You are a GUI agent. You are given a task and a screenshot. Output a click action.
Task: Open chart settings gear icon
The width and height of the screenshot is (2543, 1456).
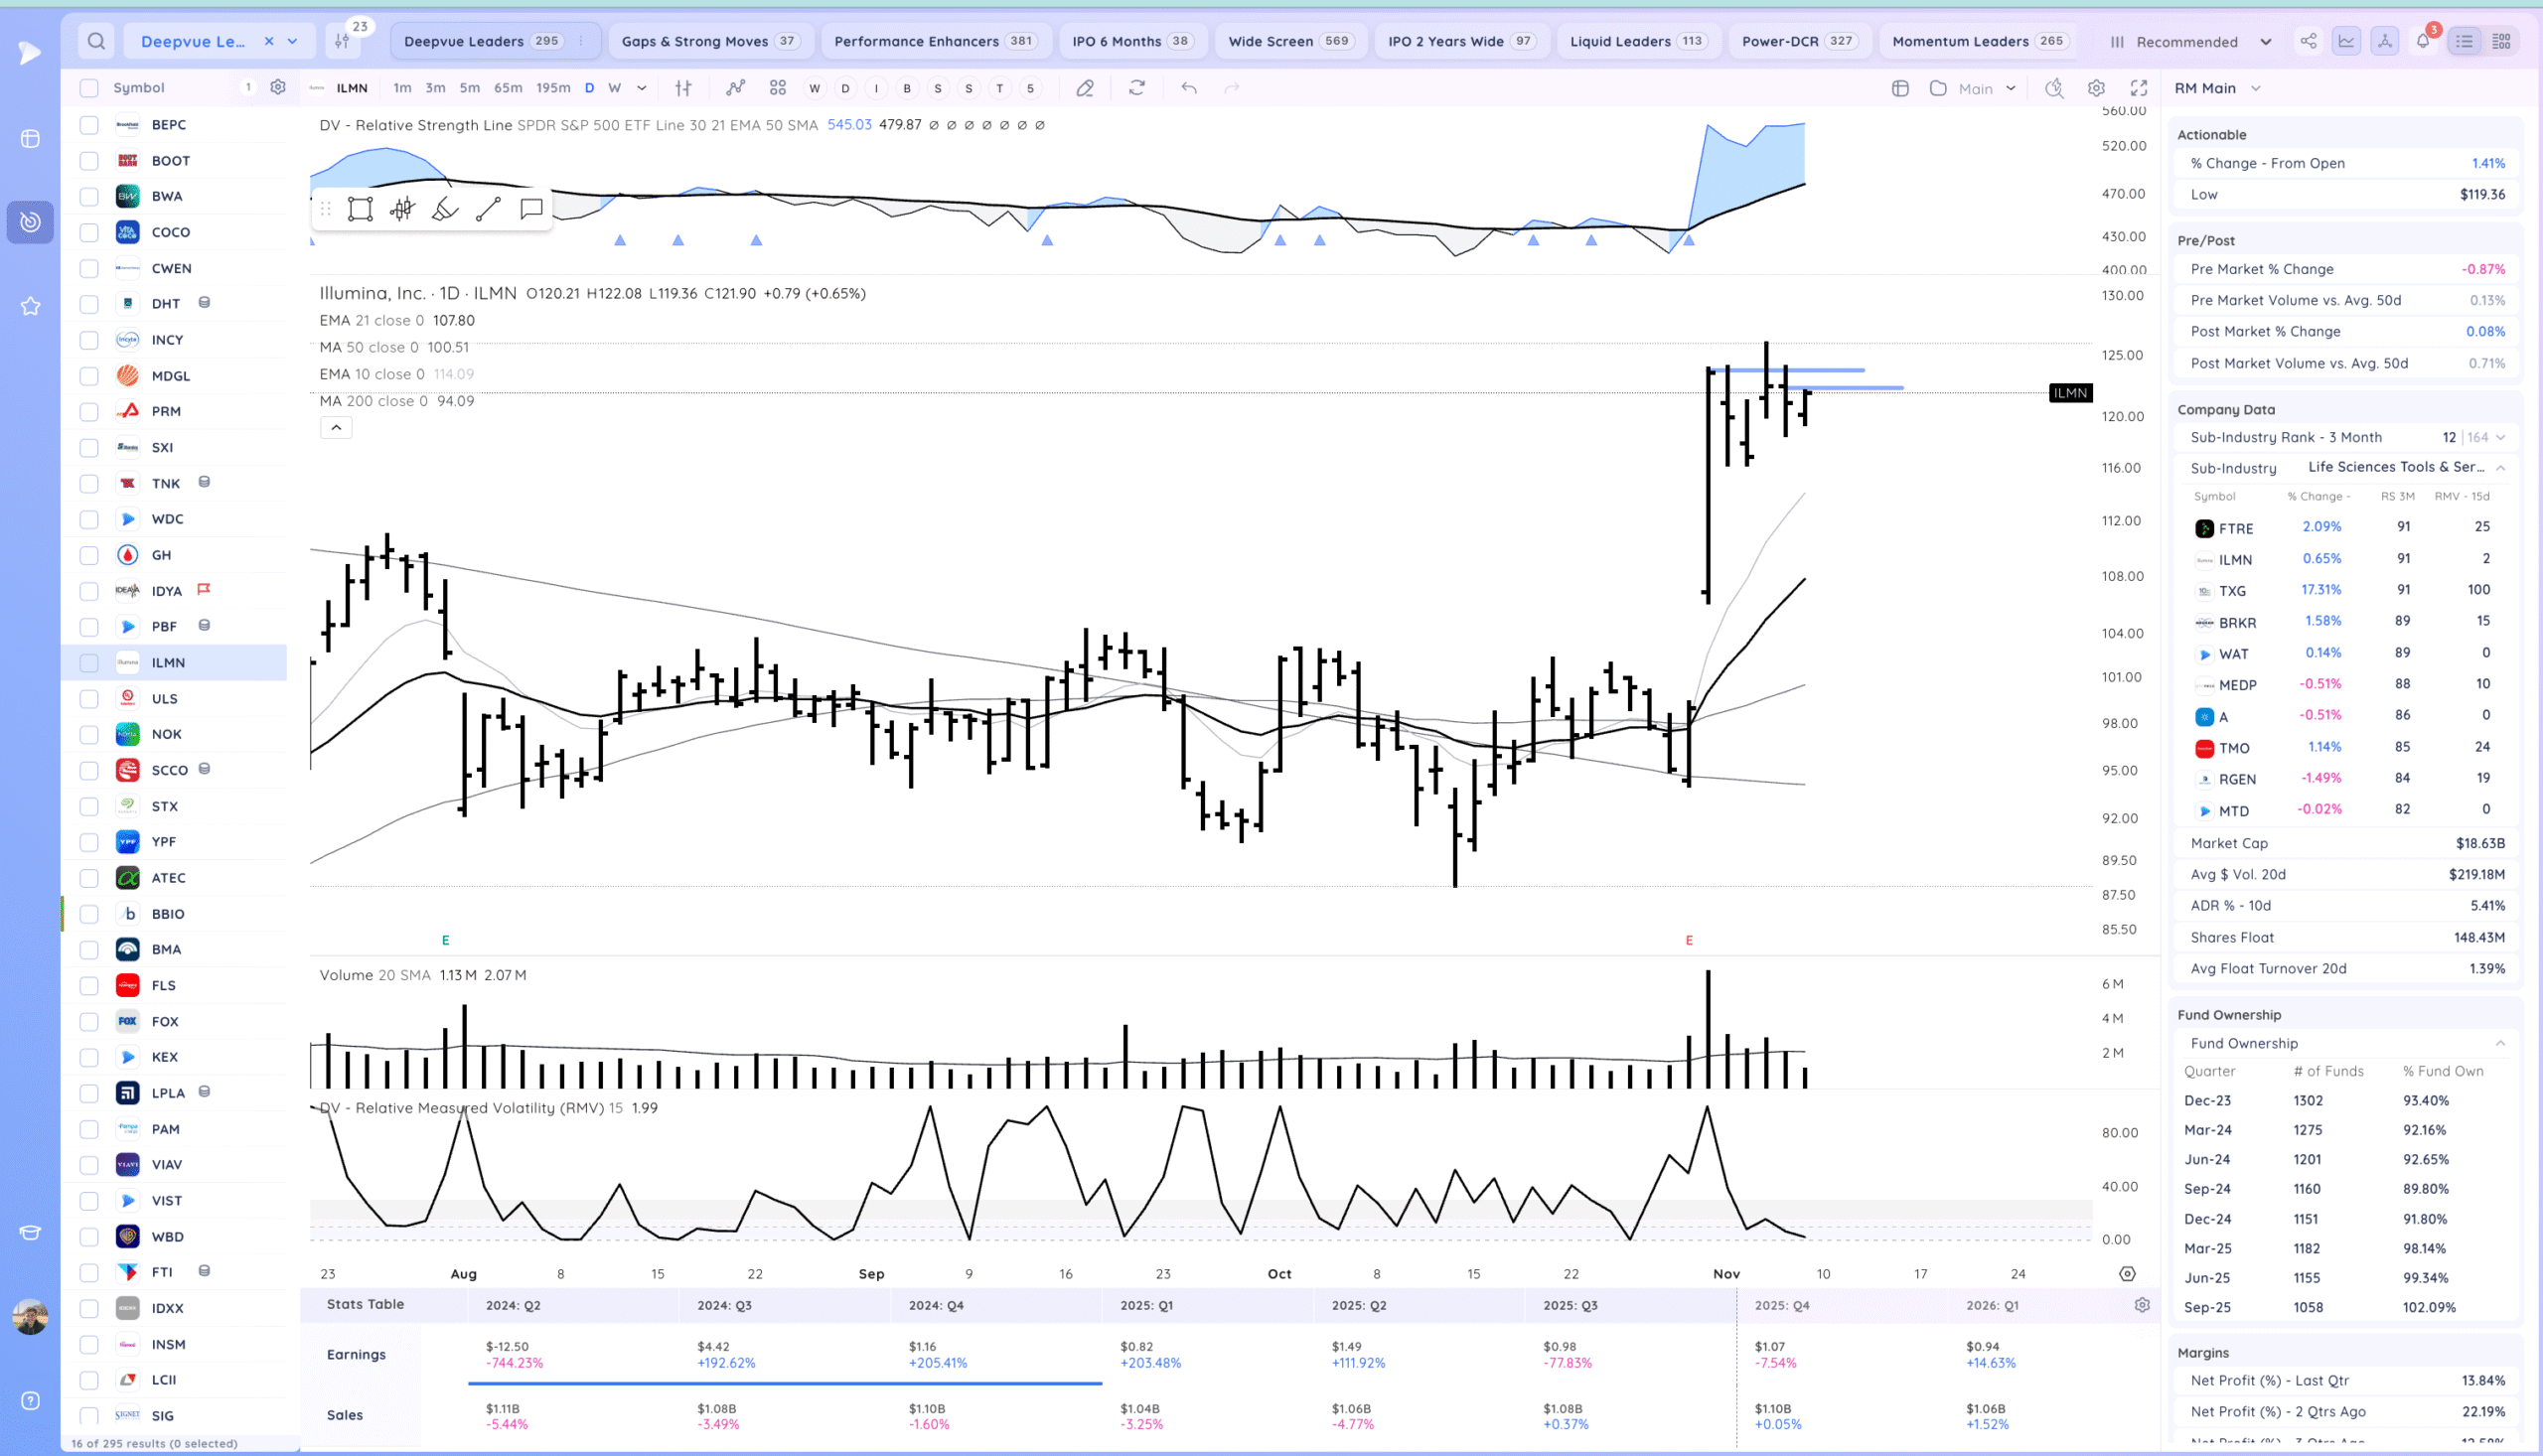tap(2097, 88)
